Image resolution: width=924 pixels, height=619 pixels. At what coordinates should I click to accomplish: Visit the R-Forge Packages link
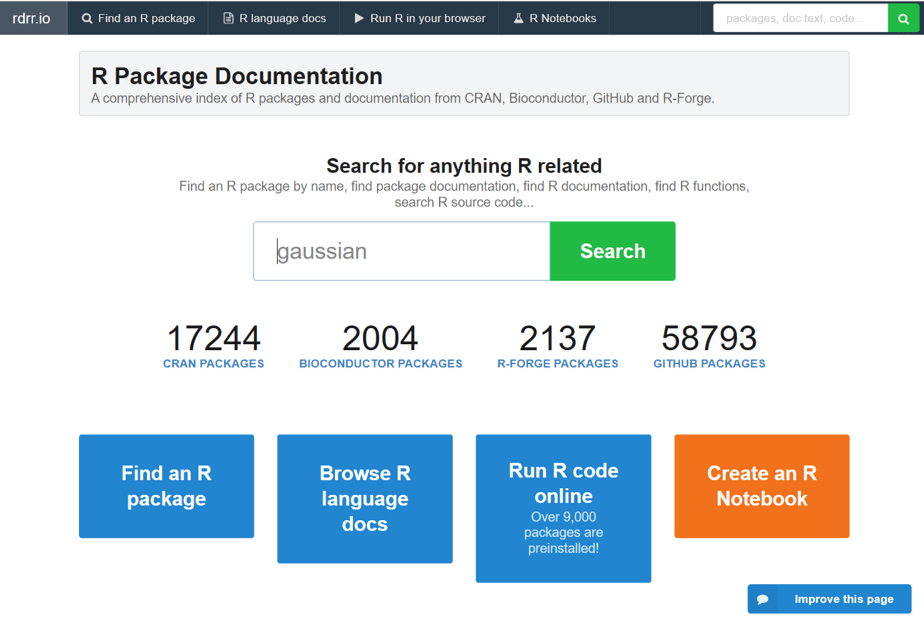(557, 364)
